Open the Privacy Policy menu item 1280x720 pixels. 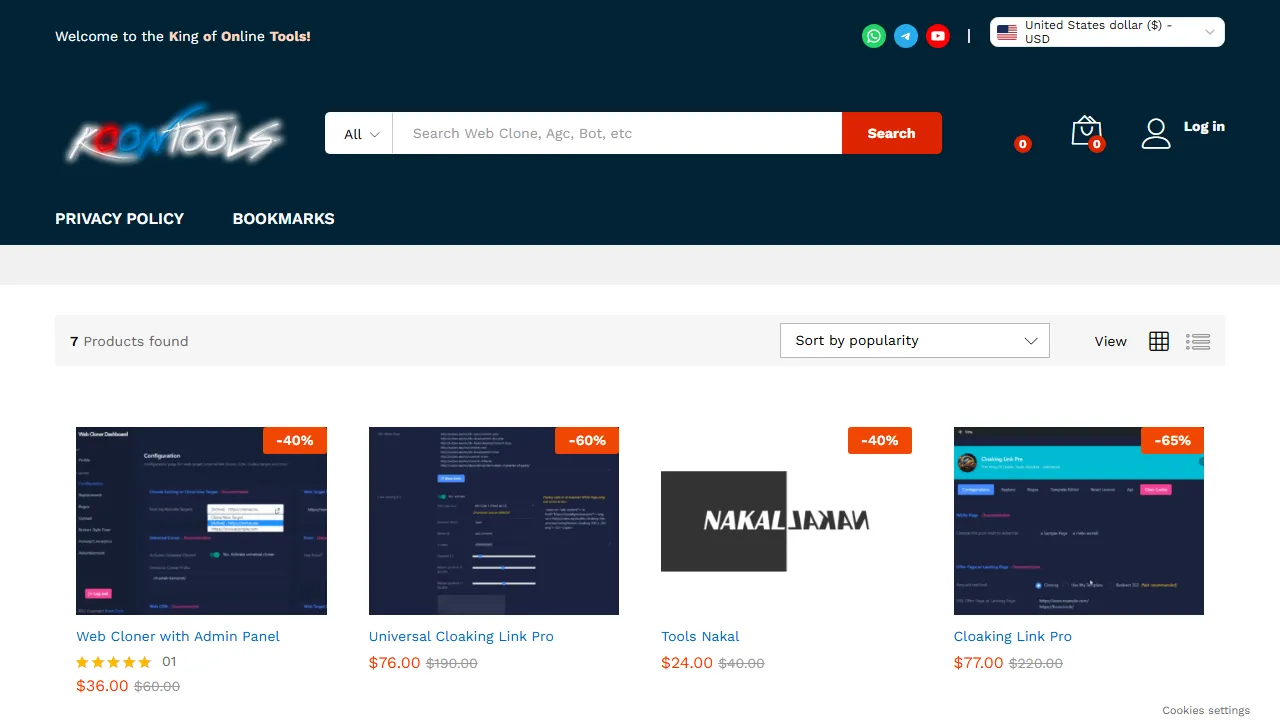119,218
